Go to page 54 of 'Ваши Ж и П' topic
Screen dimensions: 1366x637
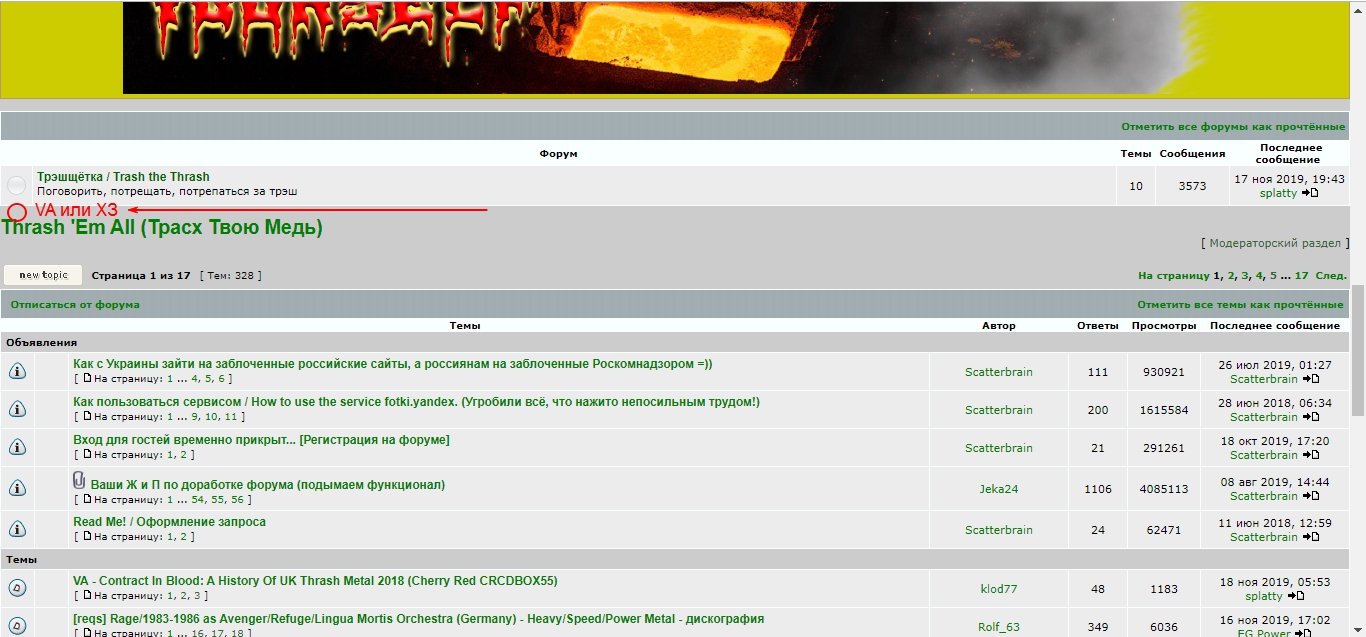pyautogui.click(x=198, y=499)
